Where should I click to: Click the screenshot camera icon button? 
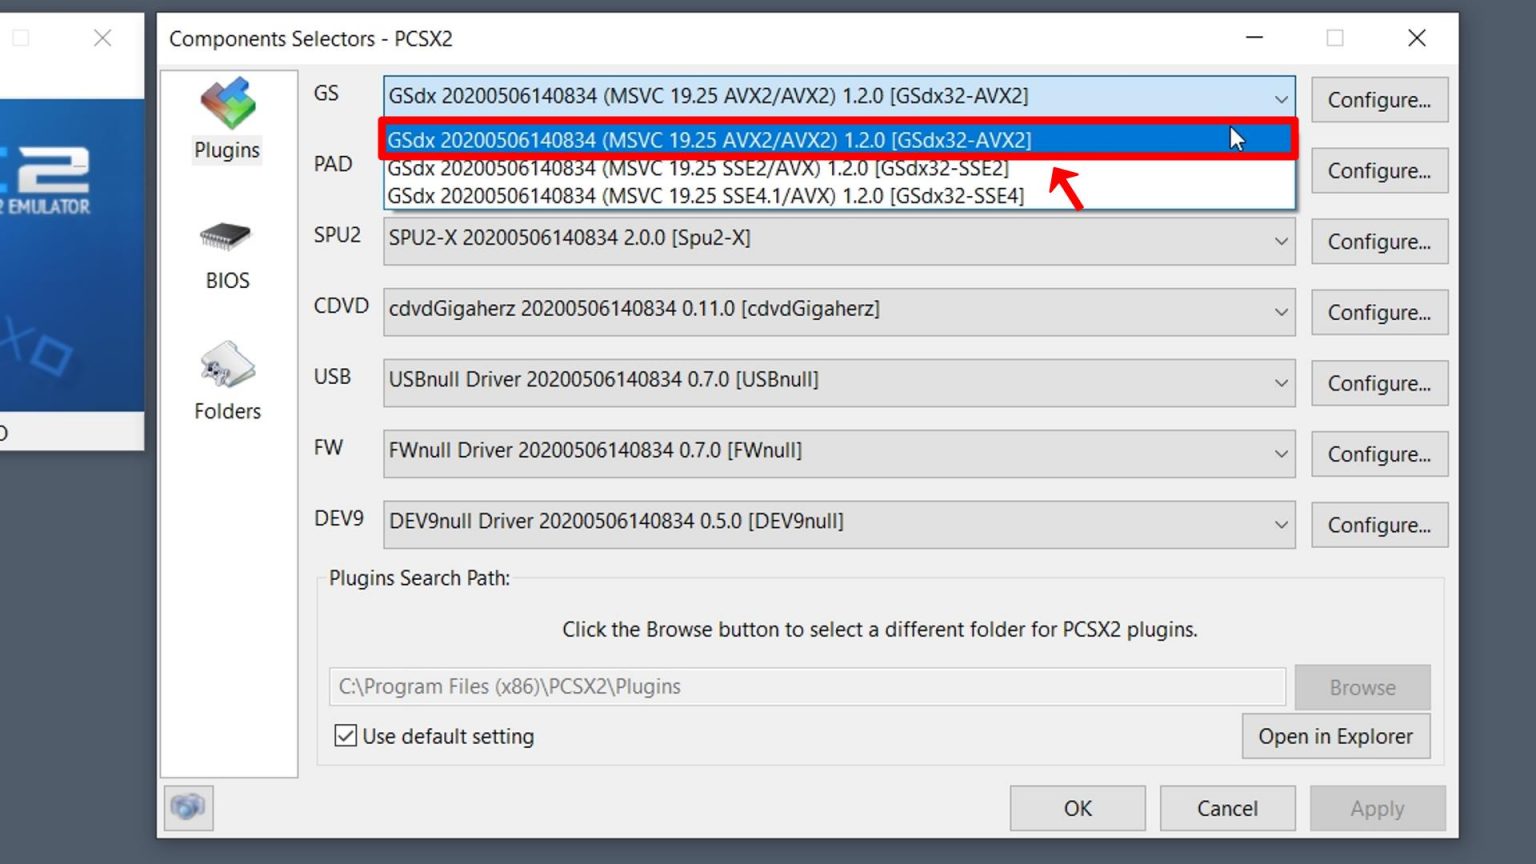(188, 807)
